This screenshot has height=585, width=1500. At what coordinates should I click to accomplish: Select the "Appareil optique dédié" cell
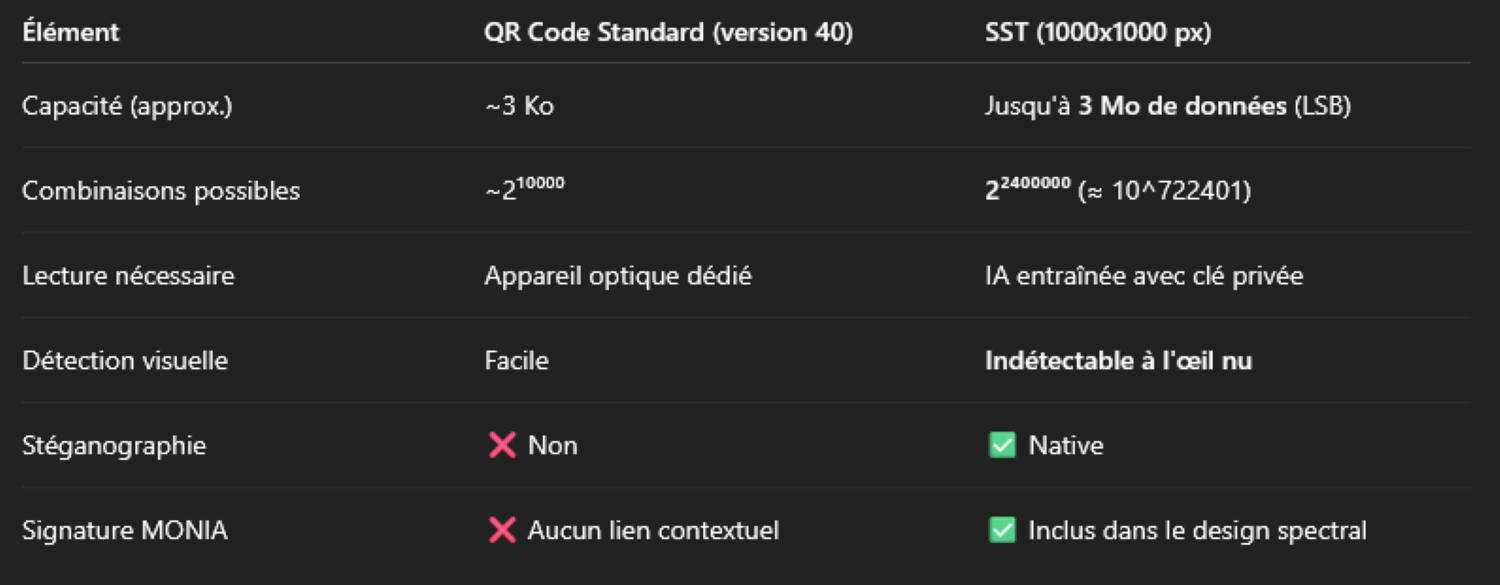(617, 275)
